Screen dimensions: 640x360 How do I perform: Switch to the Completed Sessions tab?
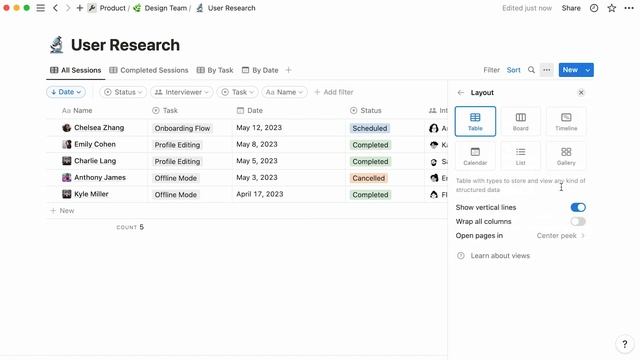click(149, 70)
